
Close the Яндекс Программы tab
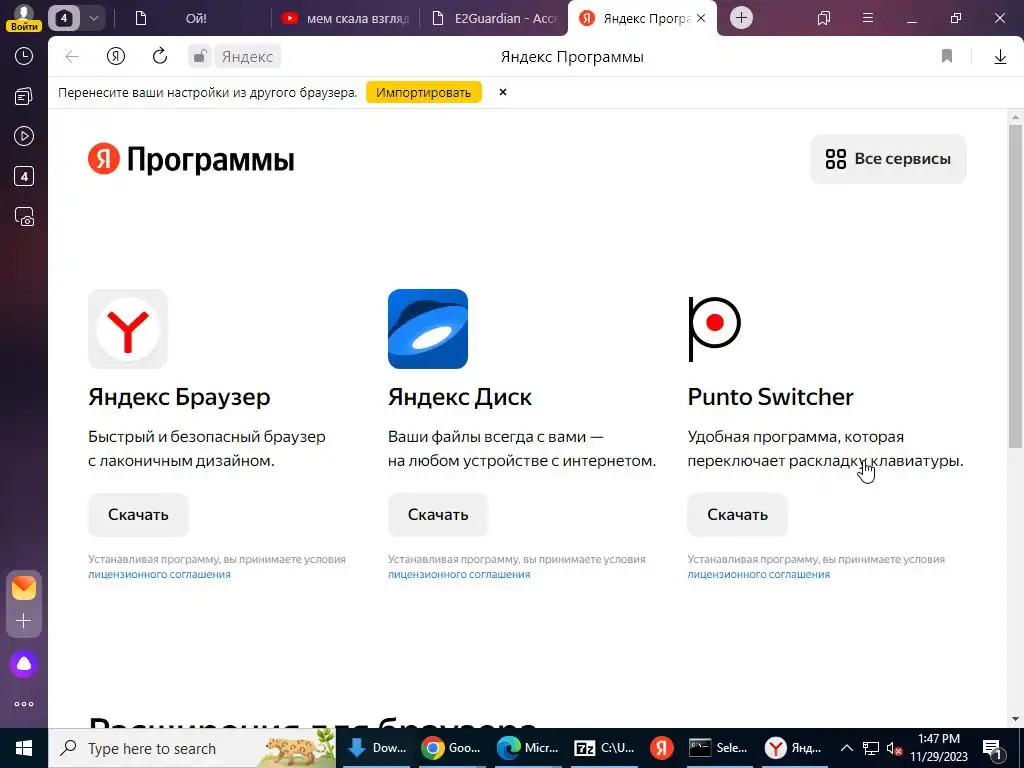point(701,18)
